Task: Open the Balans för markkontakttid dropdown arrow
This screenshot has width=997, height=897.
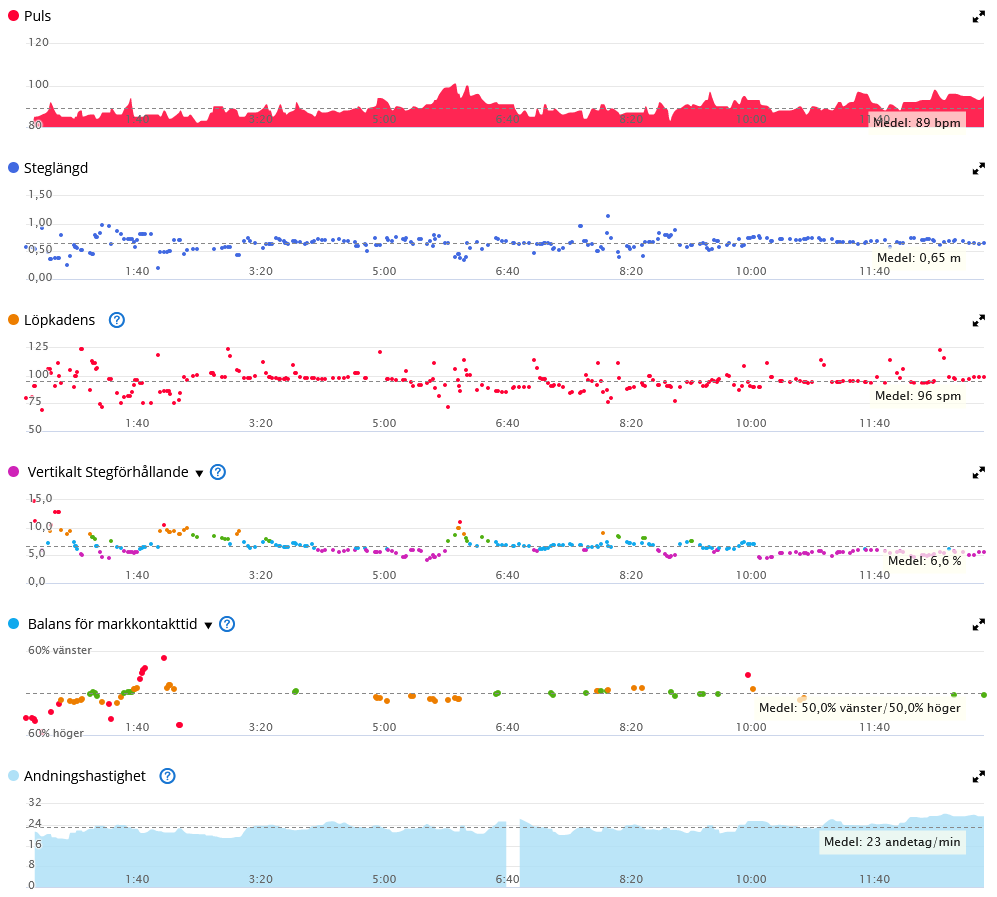Action: [x=208, y=625]
